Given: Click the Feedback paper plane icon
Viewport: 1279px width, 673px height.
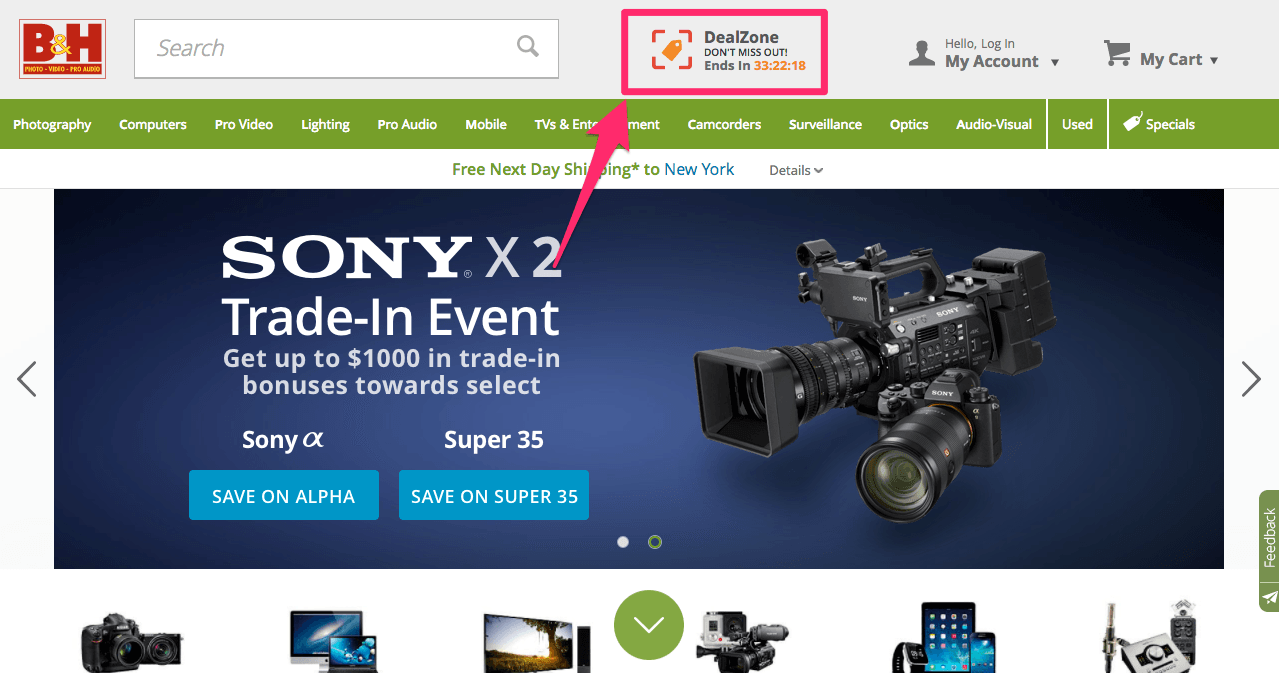Looking at the screenshot, I should coord(1270,597).
